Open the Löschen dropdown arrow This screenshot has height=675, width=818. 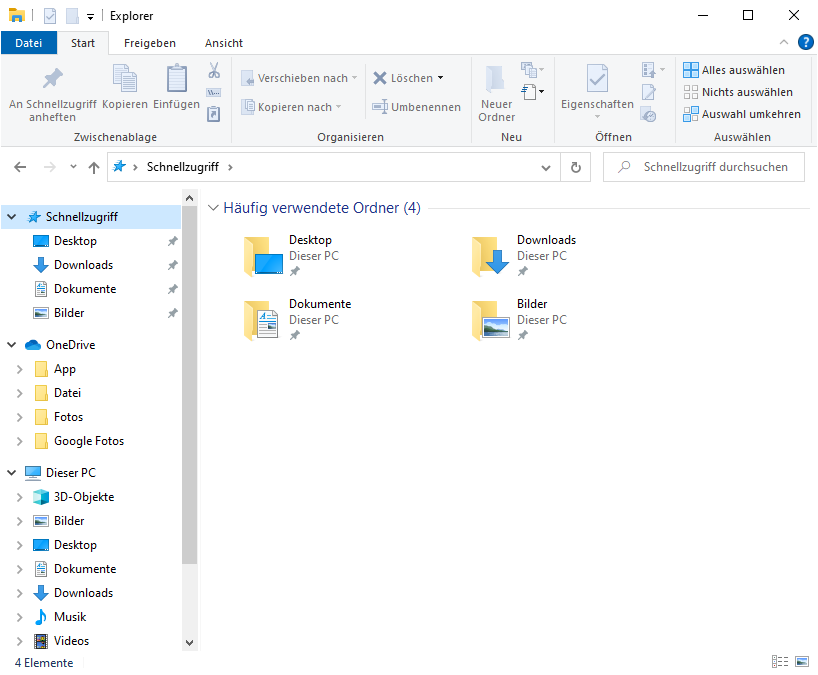440,78
